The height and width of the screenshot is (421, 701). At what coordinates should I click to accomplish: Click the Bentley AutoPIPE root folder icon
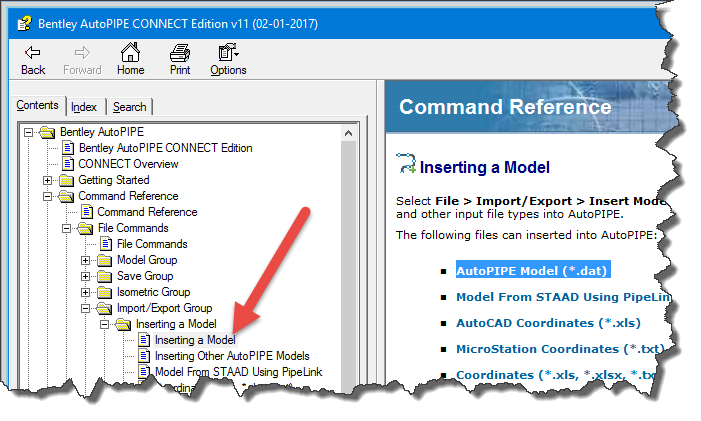coord(47,132)
